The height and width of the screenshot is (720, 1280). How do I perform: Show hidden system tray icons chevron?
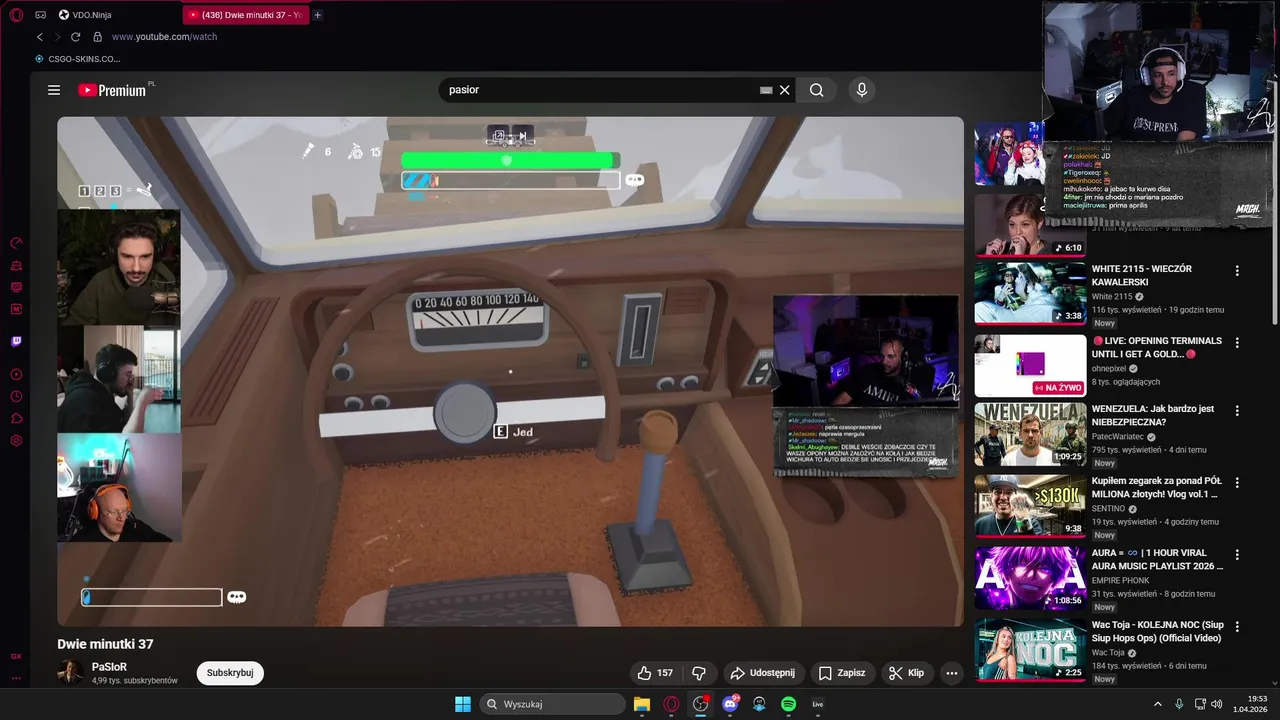pyautogui.click(x=1158, y=704)
